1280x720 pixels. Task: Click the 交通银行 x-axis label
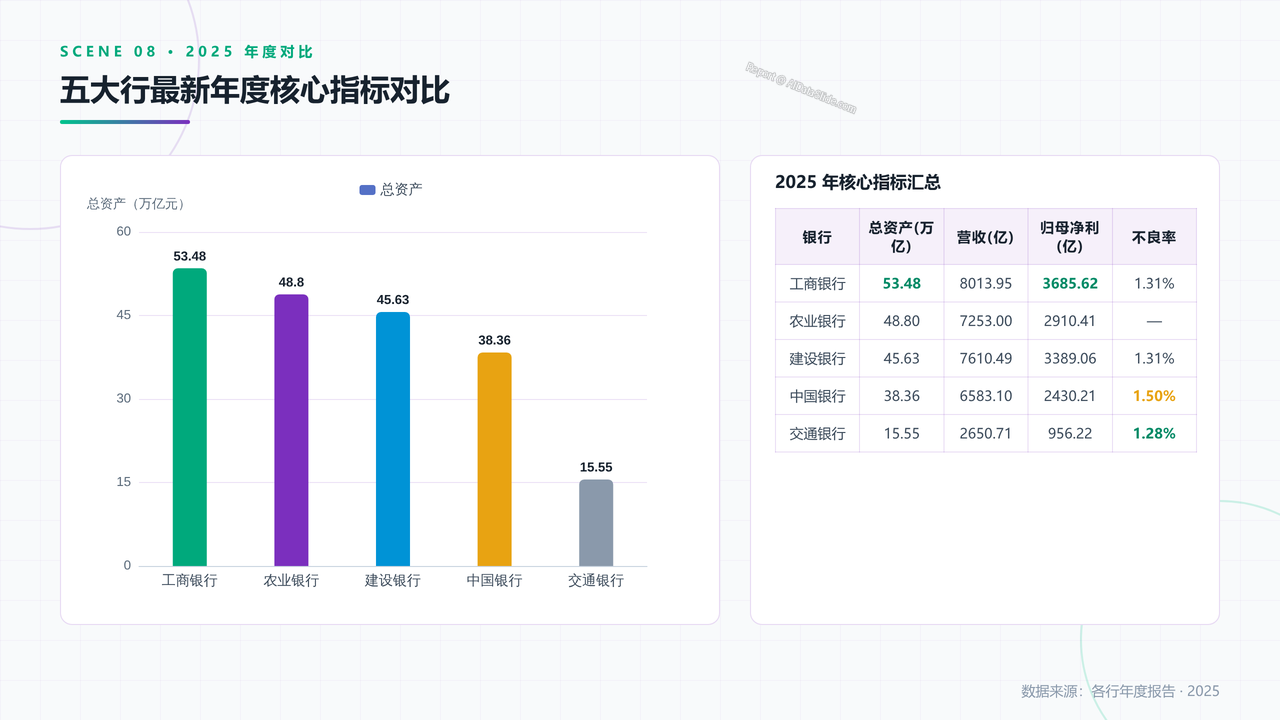596,580
